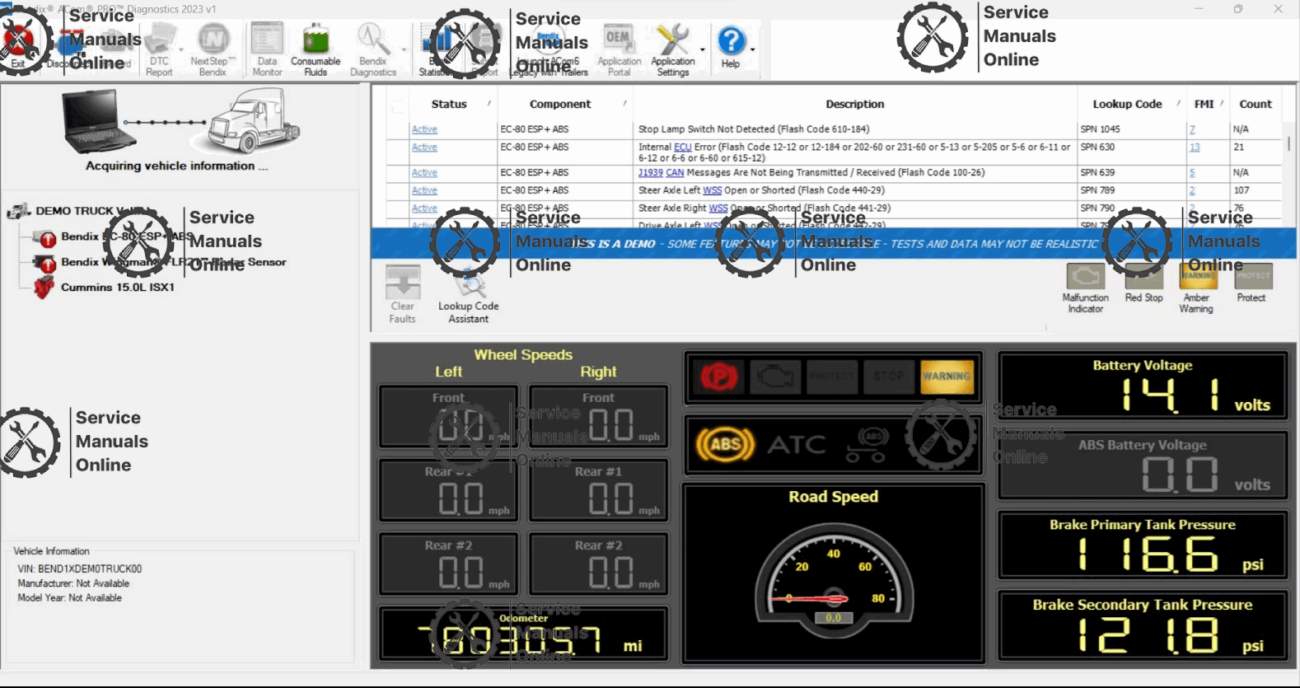Image resolution: width=1300 pixels, height=688 pixels.
Task: Click the ABS warning indicator on the dashboard
Action: click(726, 444)
